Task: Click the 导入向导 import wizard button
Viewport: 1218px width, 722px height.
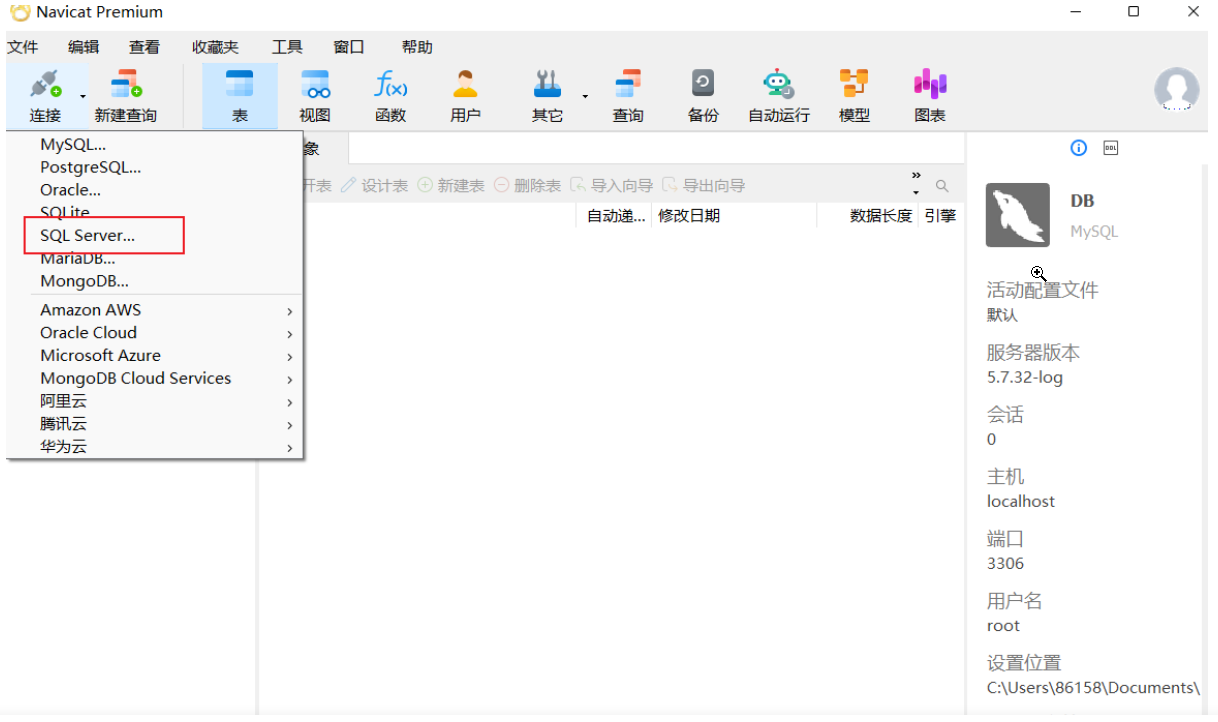Action: (611, 186)
